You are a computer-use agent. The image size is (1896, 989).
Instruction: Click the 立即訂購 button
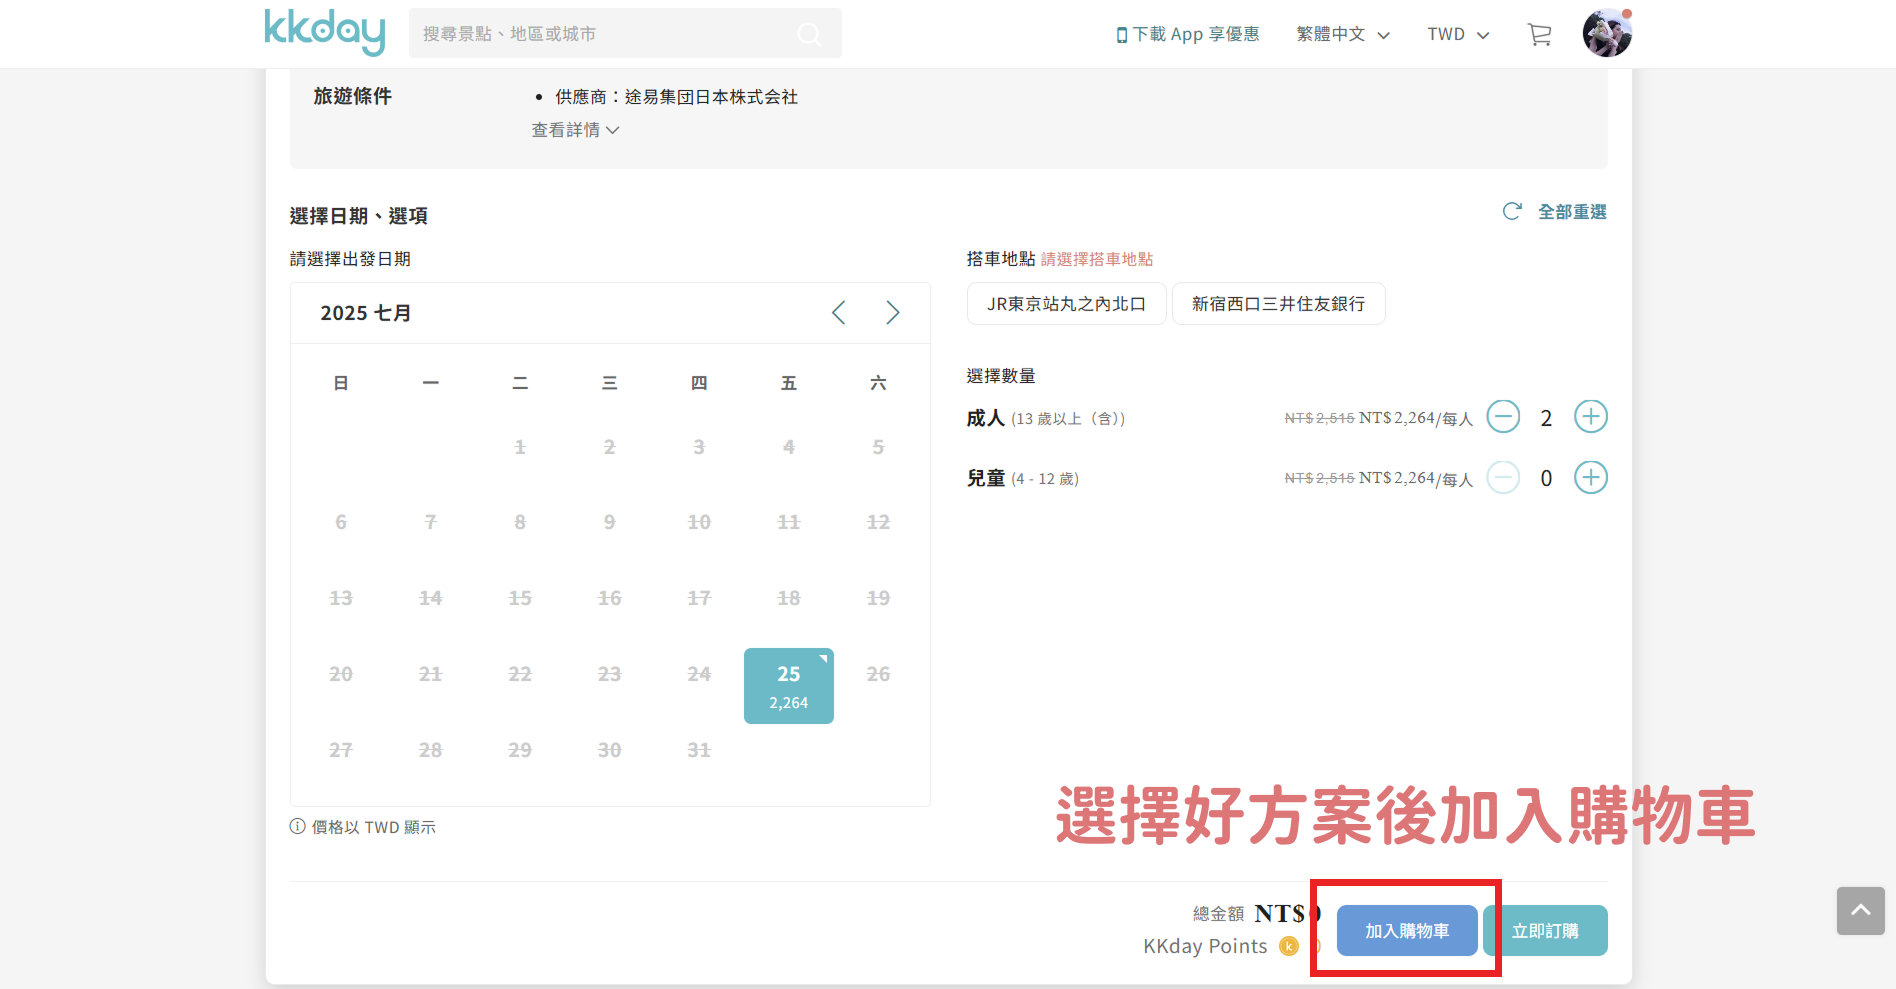pos(1545,930)
